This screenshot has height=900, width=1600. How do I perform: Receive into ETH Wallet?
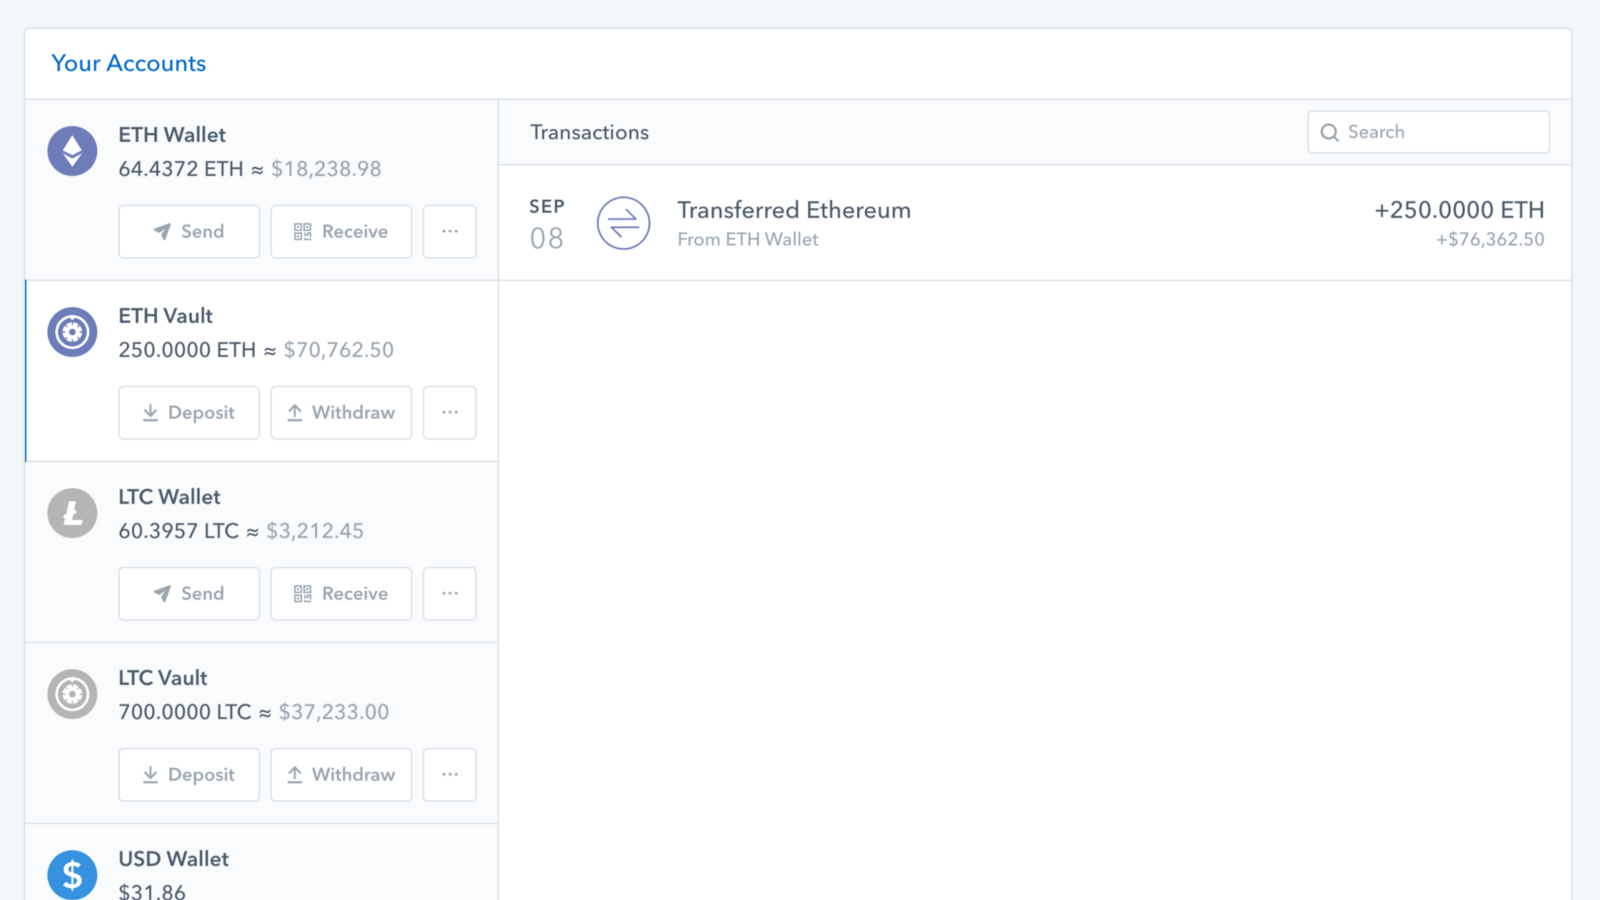click(x=341, y=231)
